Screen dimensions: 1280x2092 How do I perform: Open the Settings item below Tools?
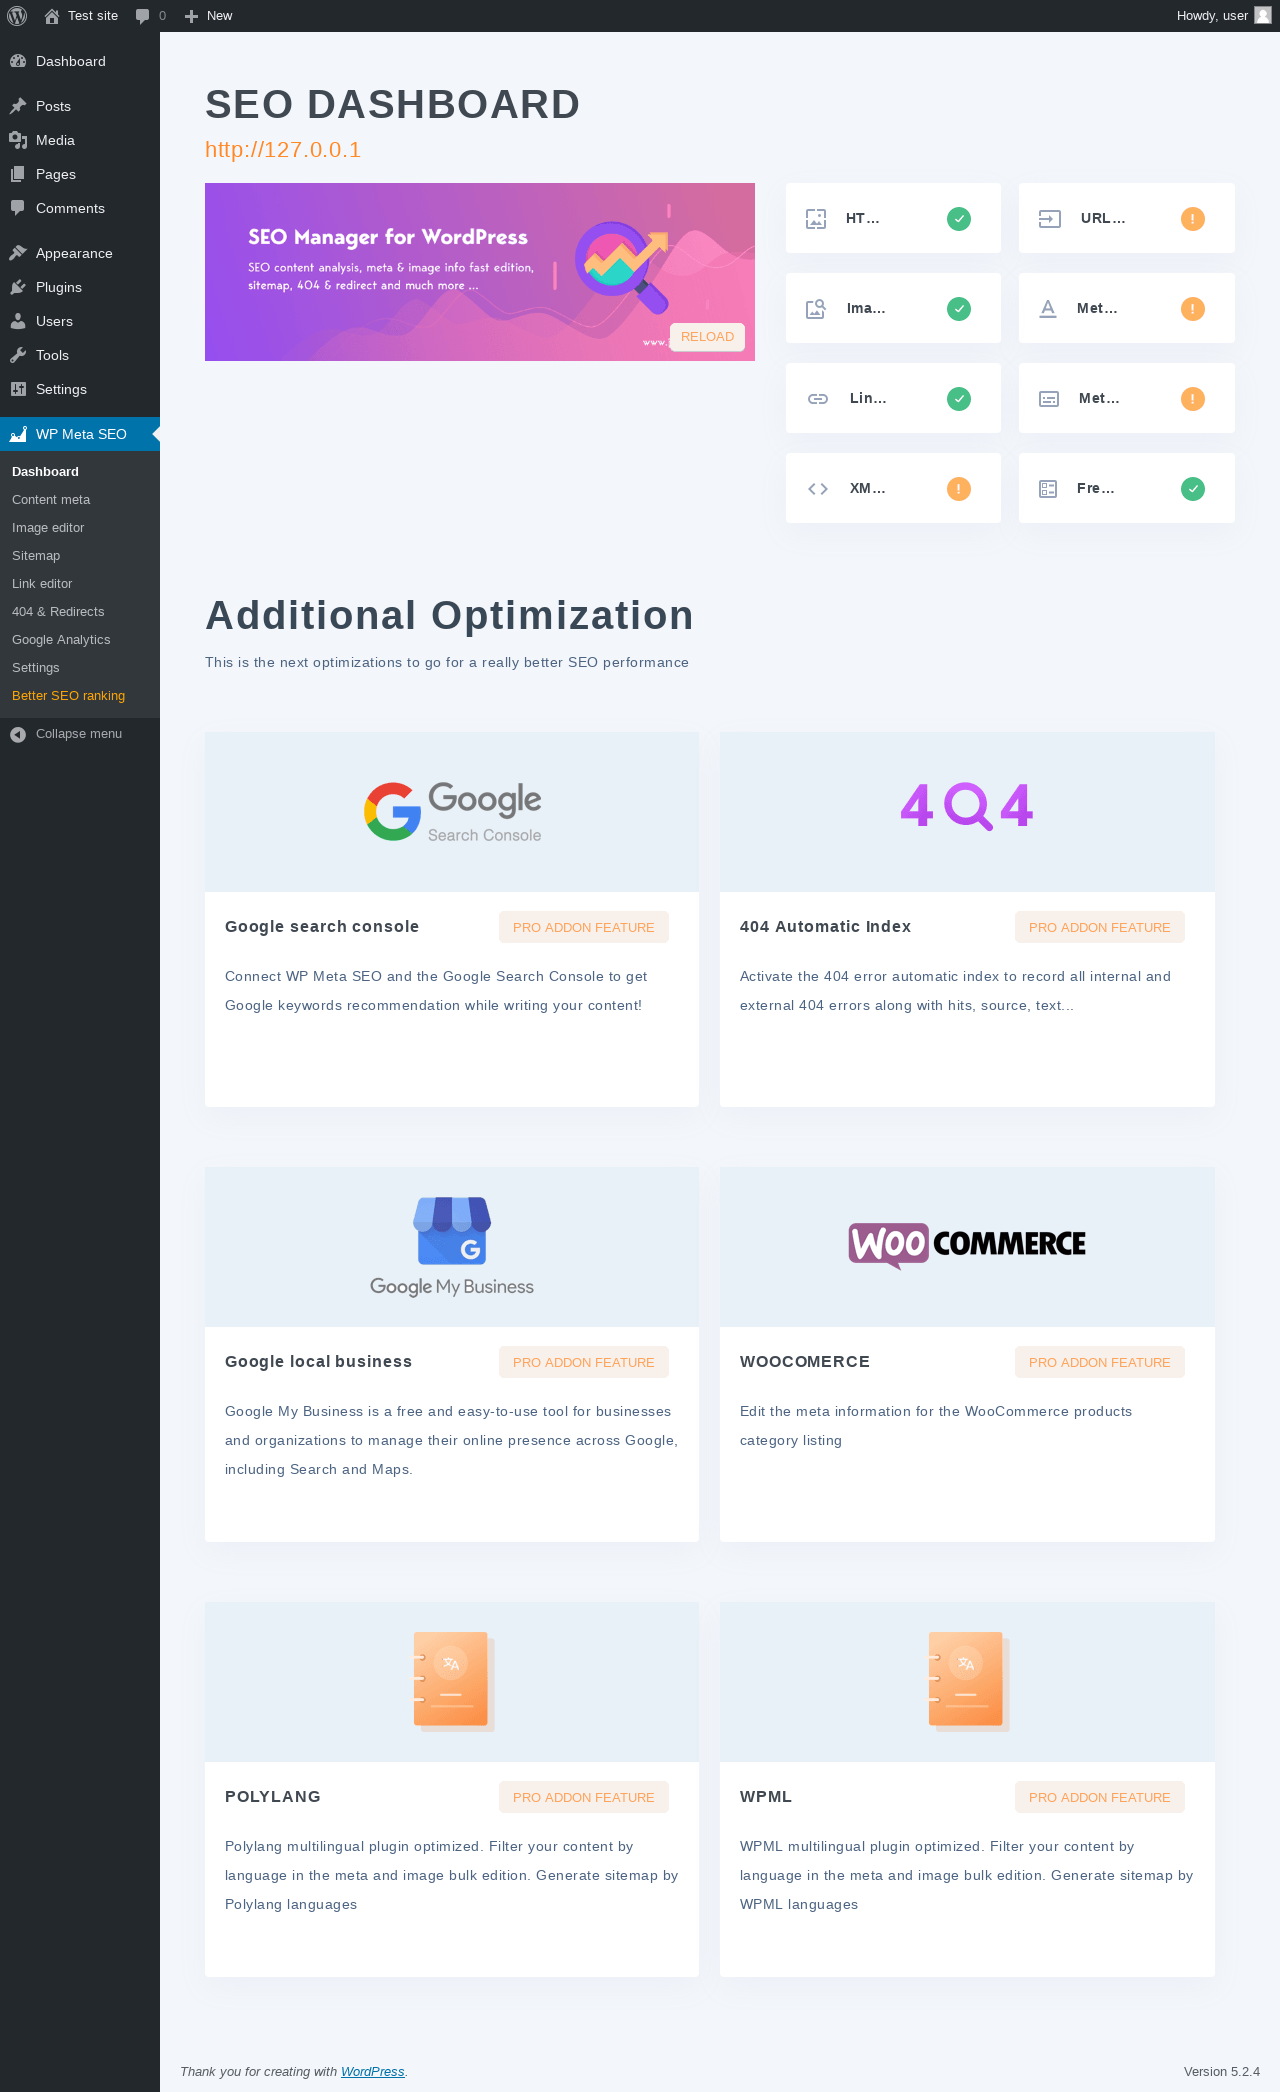(80, 389)
